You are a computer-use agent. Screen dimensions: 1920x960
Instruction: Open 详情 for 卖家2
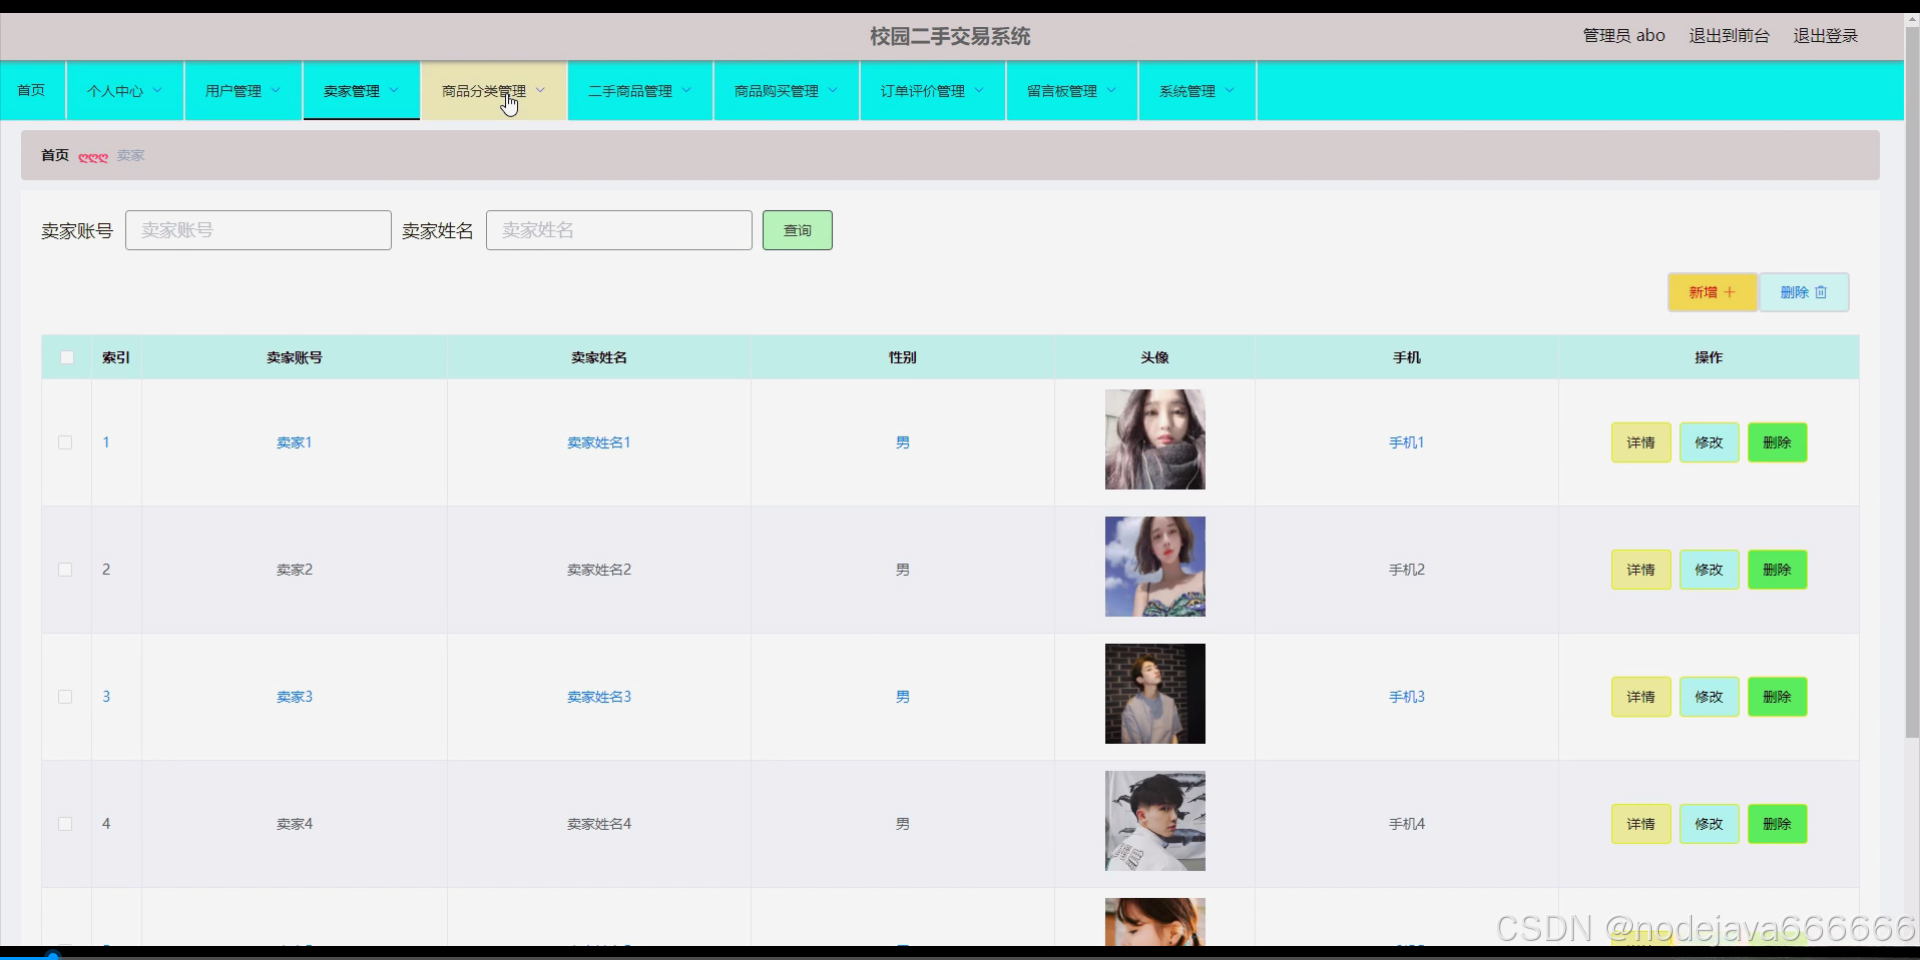point(1641,569)
